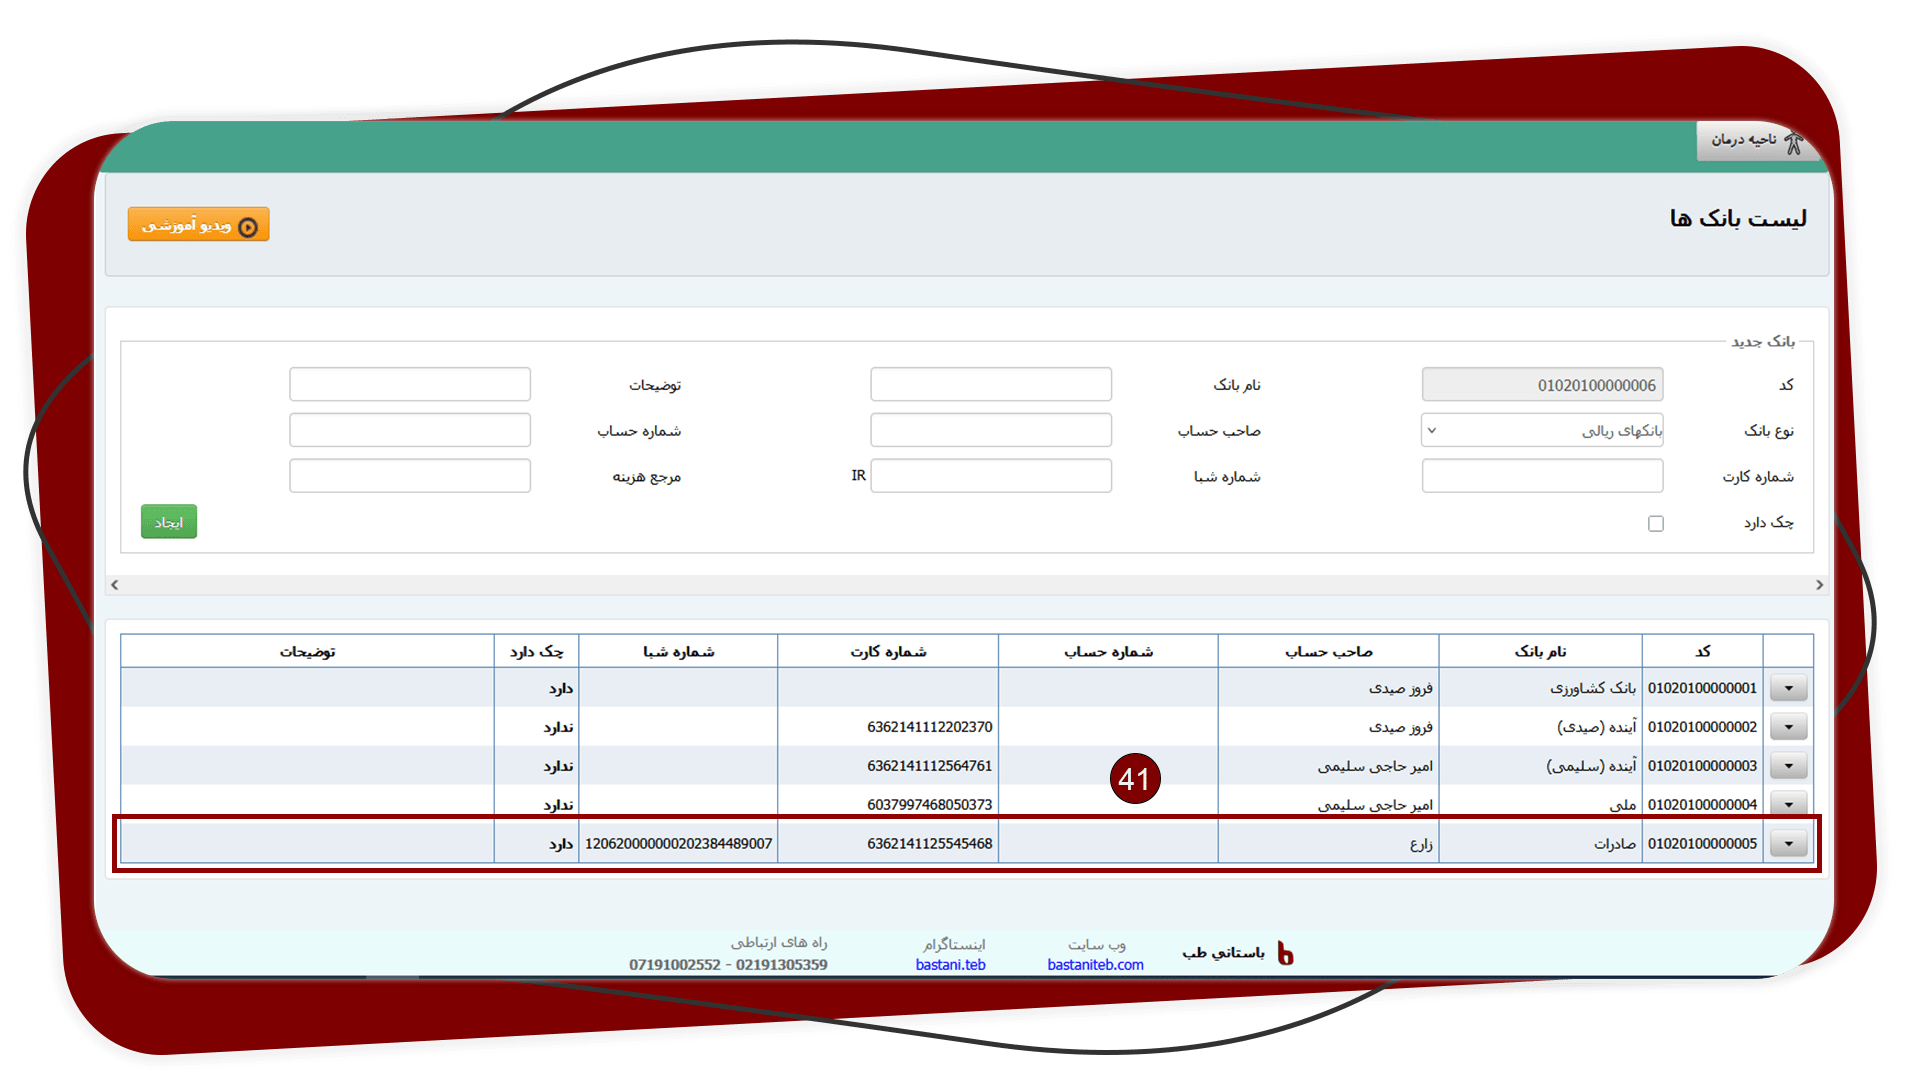Click the شماره شبا column header

pyautogui.click(x=678, y=652)
